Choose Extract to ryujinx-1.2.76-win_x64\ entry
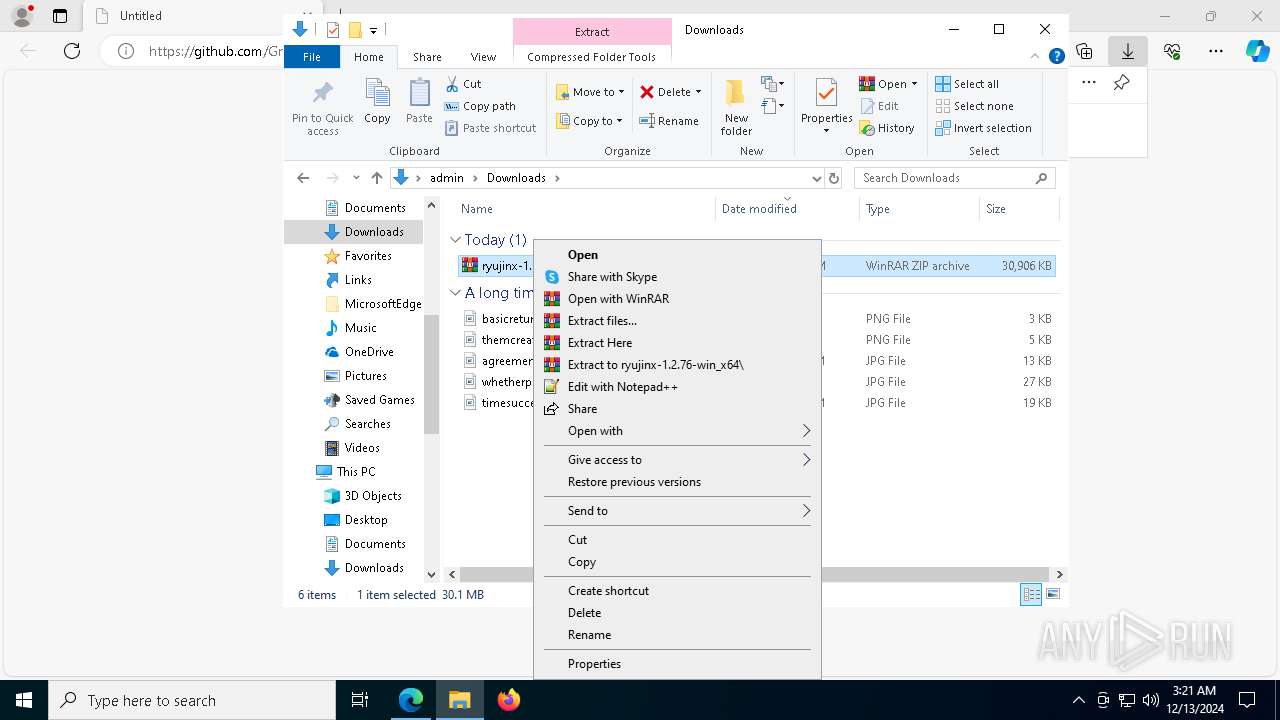This screenshot has height=720, width=1280. [x=677, y=365]
